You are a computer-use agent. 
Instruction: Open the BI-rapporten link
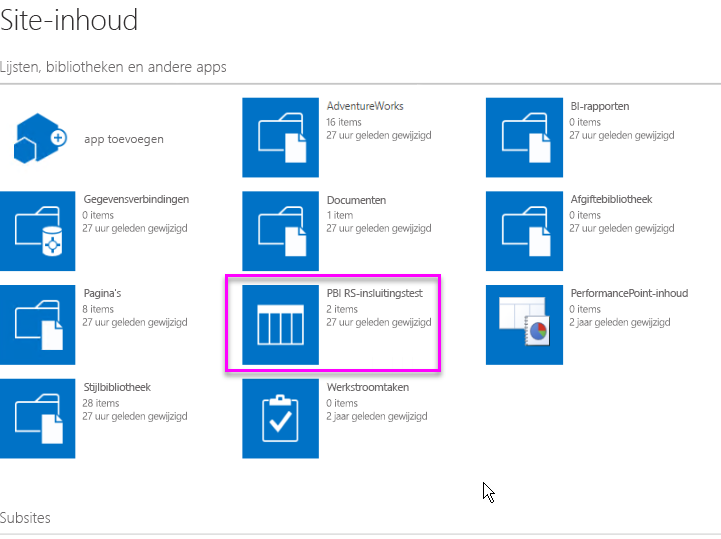coord(600,106)
